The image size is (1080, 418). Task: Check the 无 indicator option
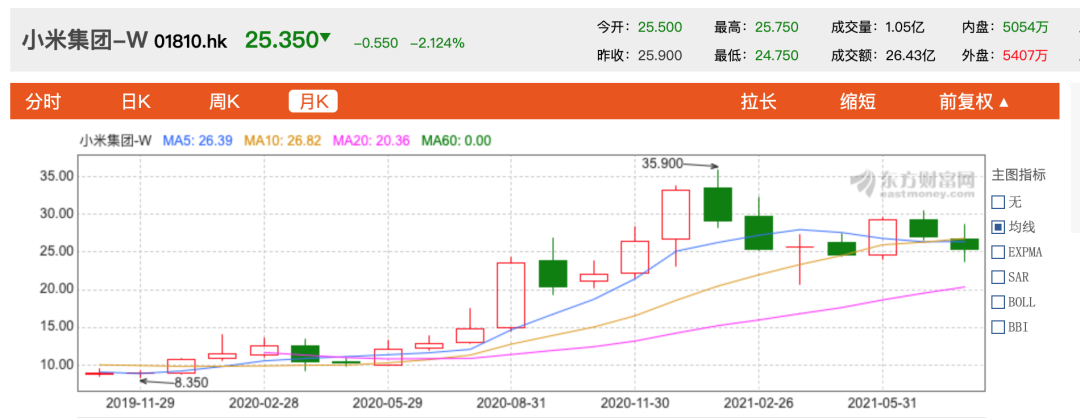point(998,202)
